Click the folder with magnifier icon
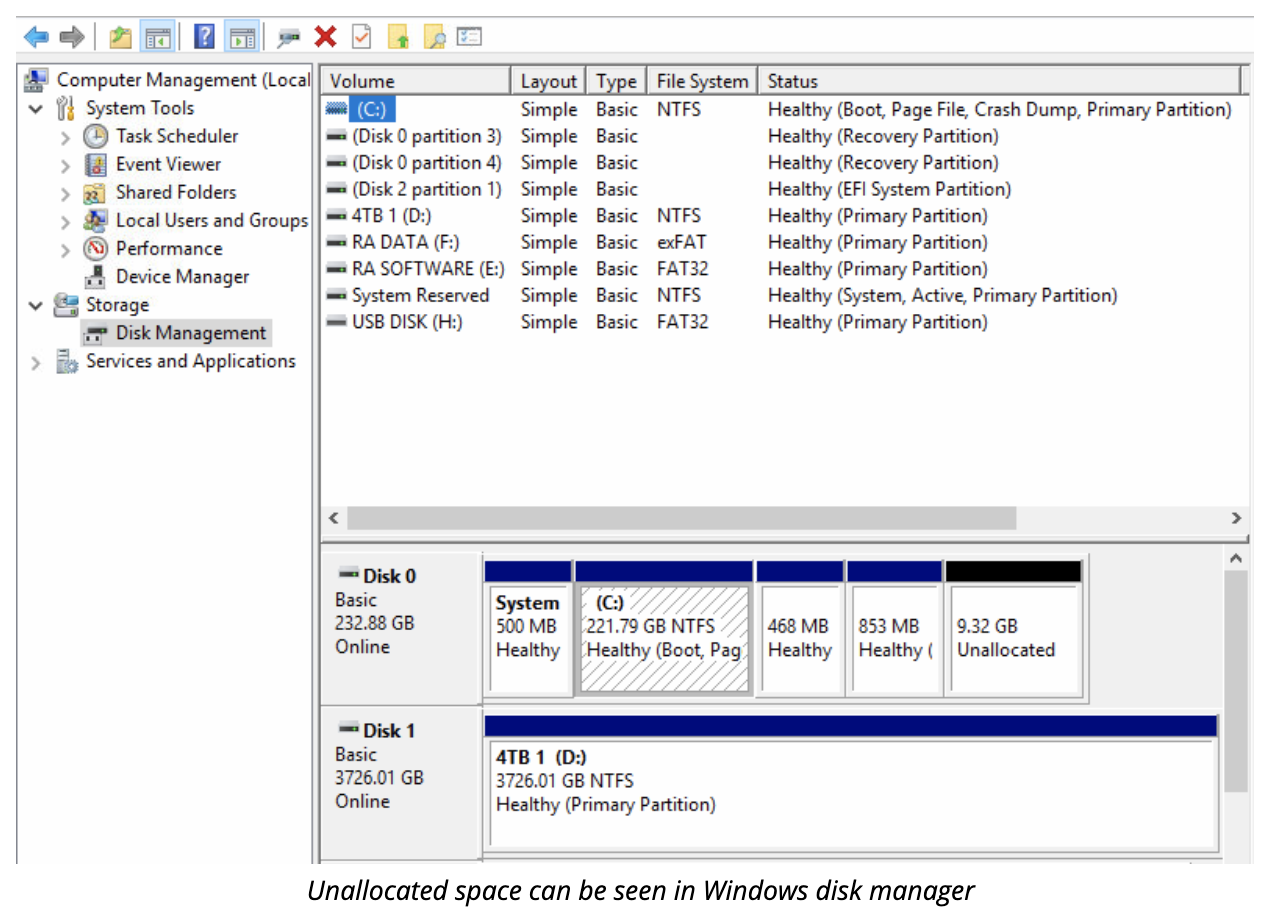This screenshot has height=916, width=1262. coord(434,38)
